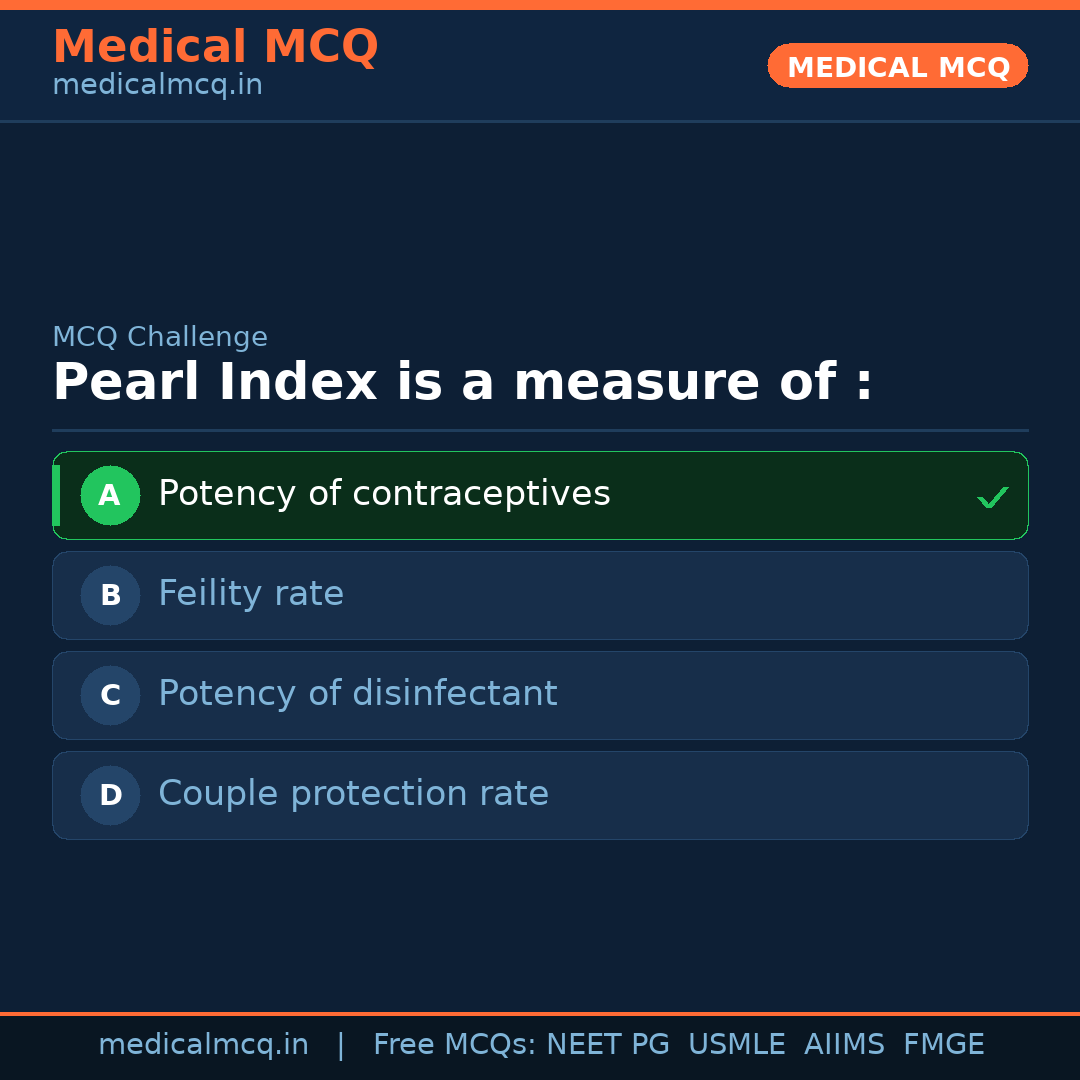Screen dimensions: 1080x1080
Task: Click the "Free MCQs:" footer label
Action: click(455, 1045)
